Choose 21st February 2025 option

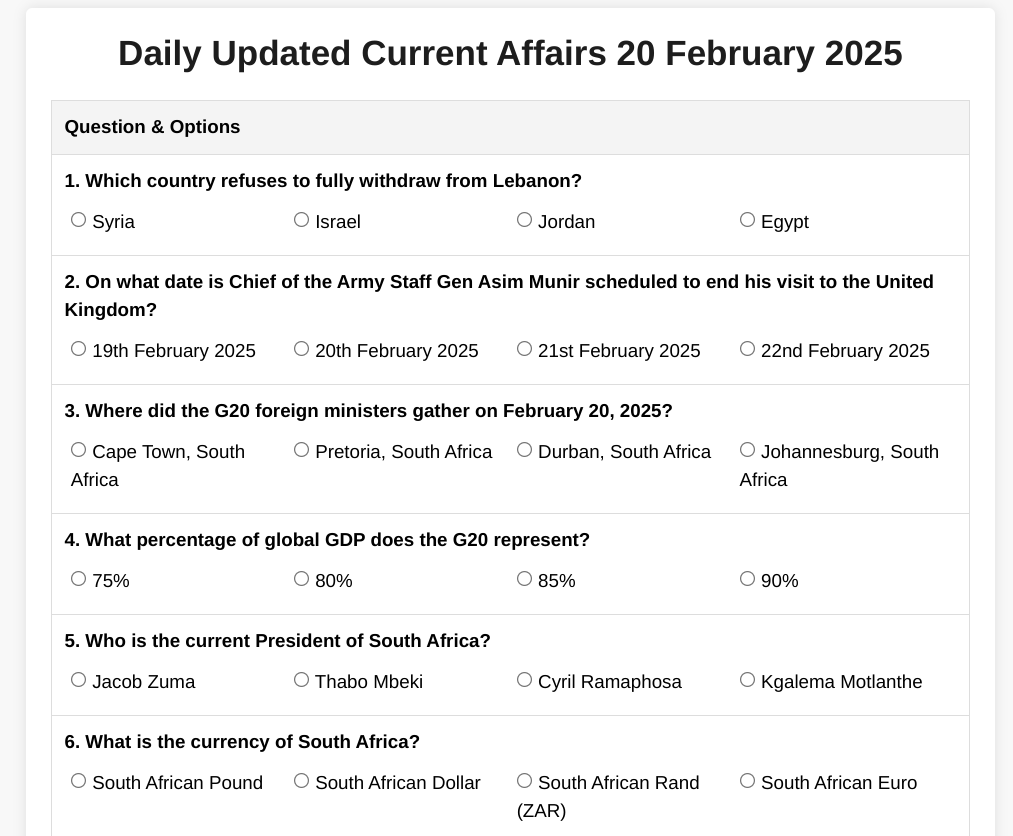coord(525,349)
